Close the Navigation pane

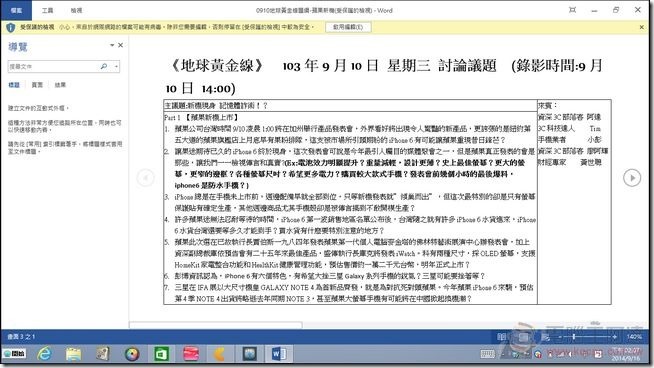[x=121, y=45]
